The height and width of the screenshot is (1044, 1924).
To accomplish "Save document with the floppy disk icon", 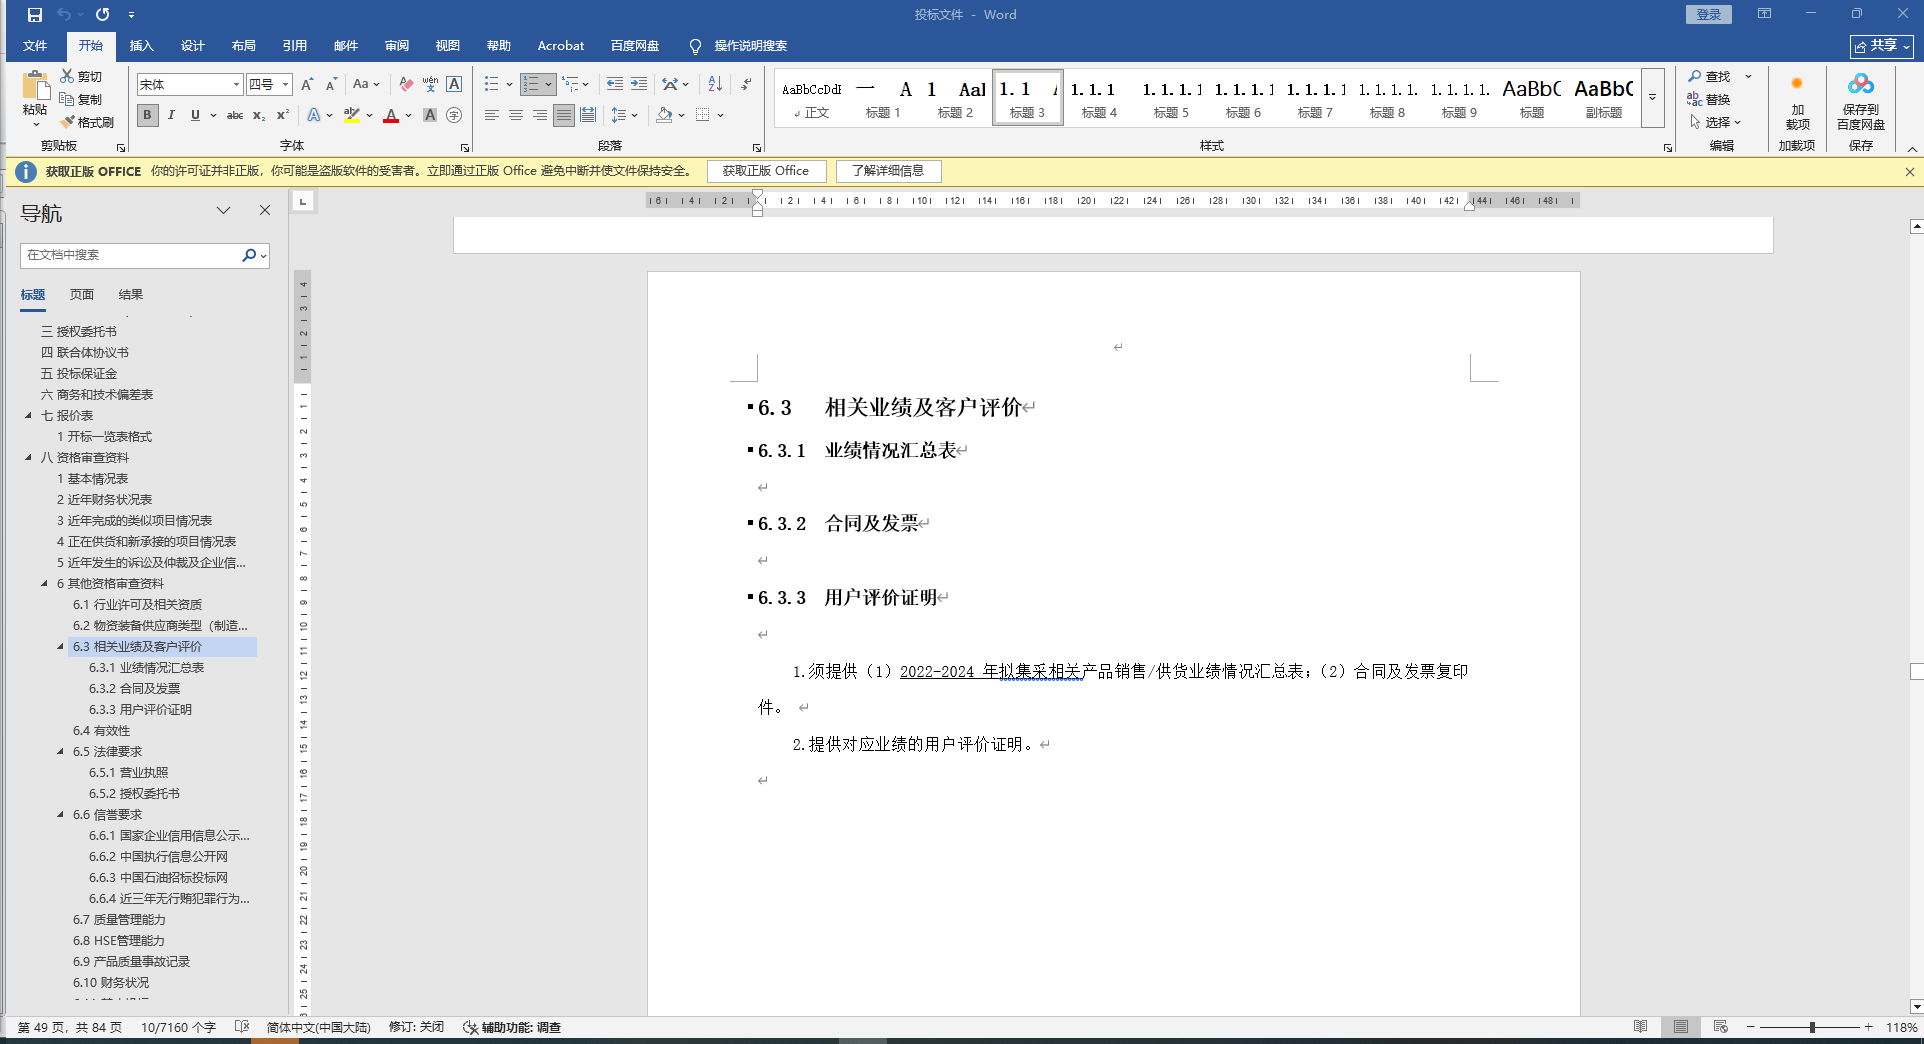I will click(35, 14).
